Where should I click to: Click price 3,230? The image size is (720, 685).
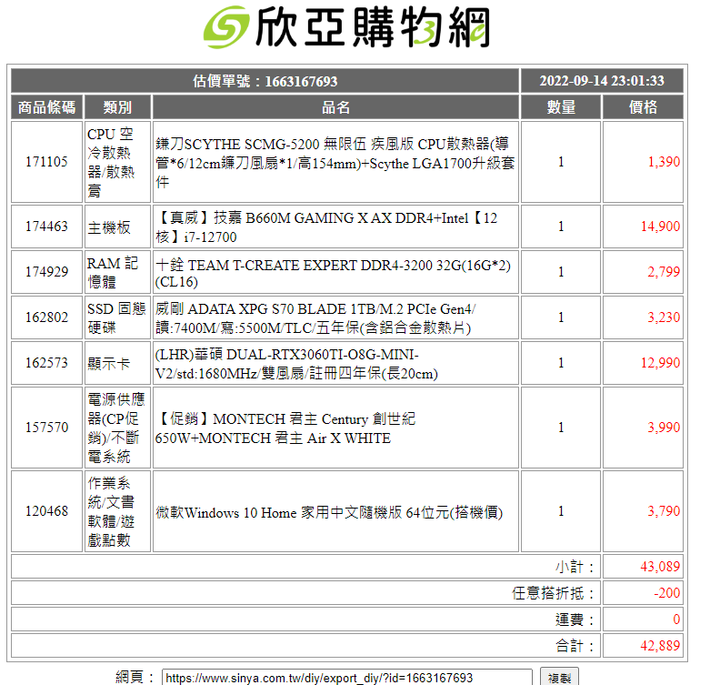[x=664, y=317]
